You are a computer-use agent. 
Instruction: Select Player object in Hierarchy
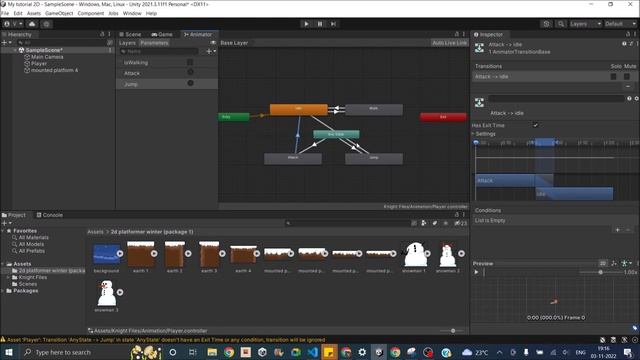[39, 64]
